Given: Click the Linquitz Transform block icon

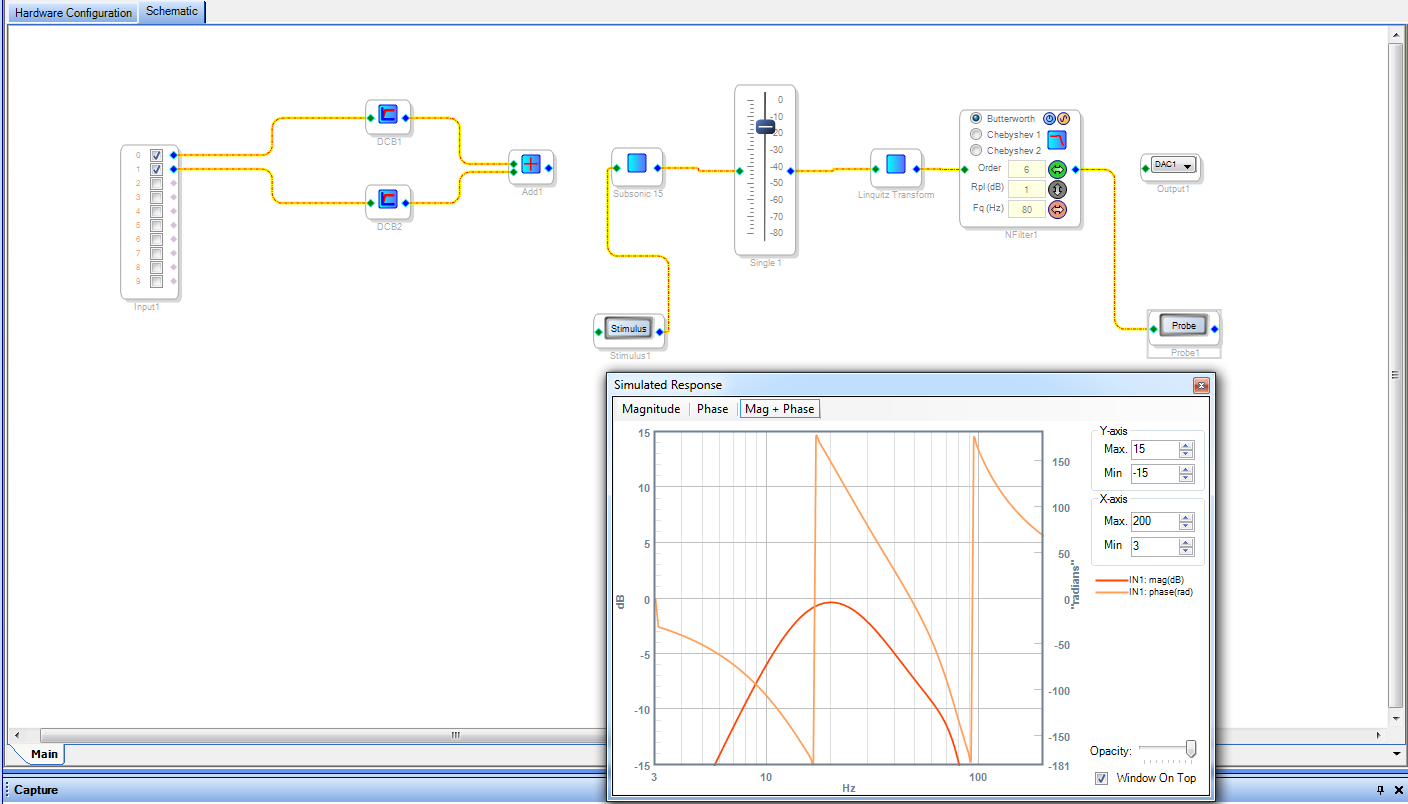Looking at the screenshot, I should (896, 165).
